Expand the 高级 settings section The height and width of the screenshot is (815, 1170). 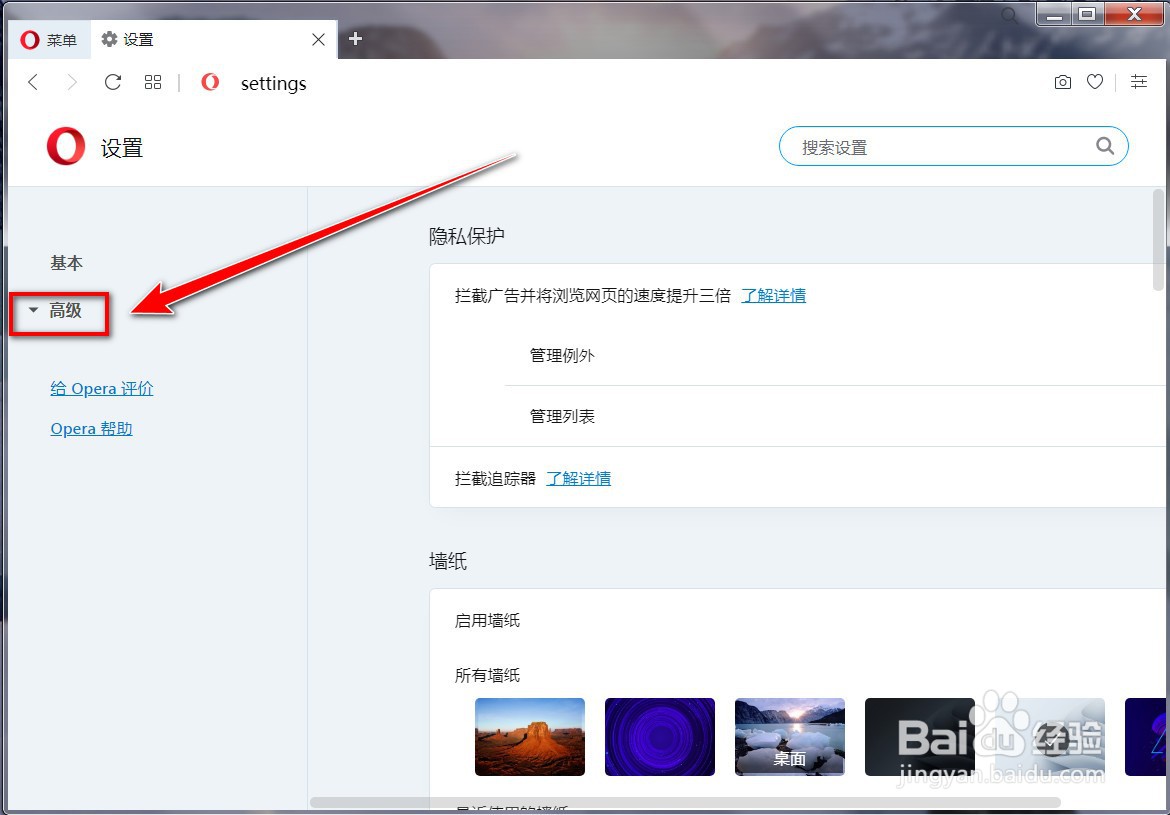tap(66, 311)
